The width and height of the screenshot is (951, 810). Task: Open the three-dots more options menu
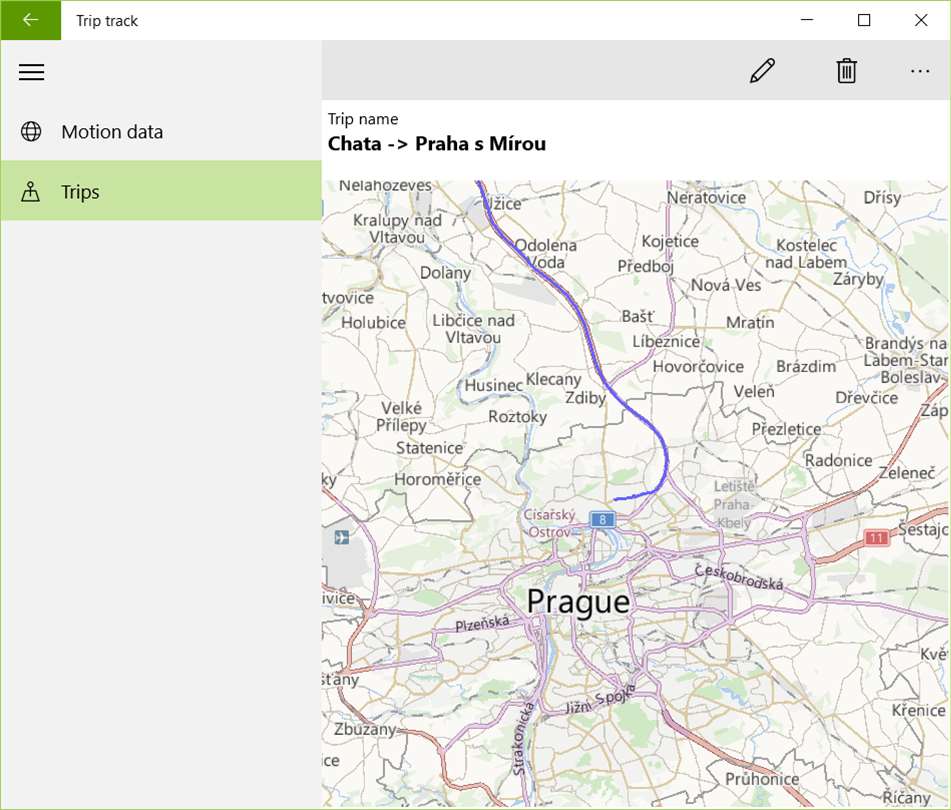920,72
